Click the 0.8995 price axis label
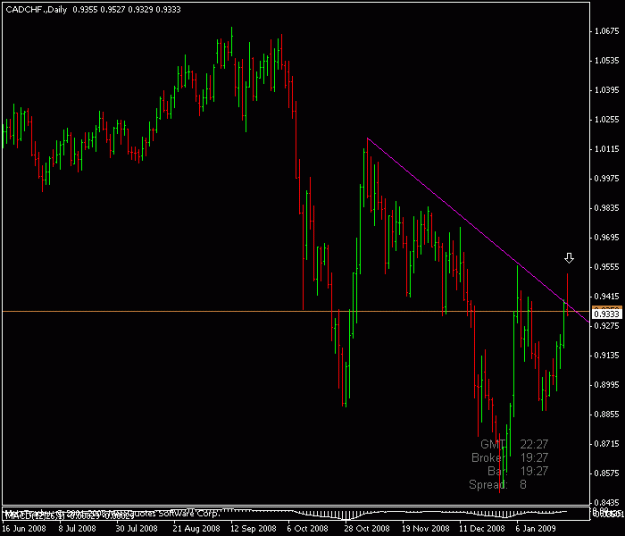Image resolution: width=625 pixels, height=536 pixels. 607,385
